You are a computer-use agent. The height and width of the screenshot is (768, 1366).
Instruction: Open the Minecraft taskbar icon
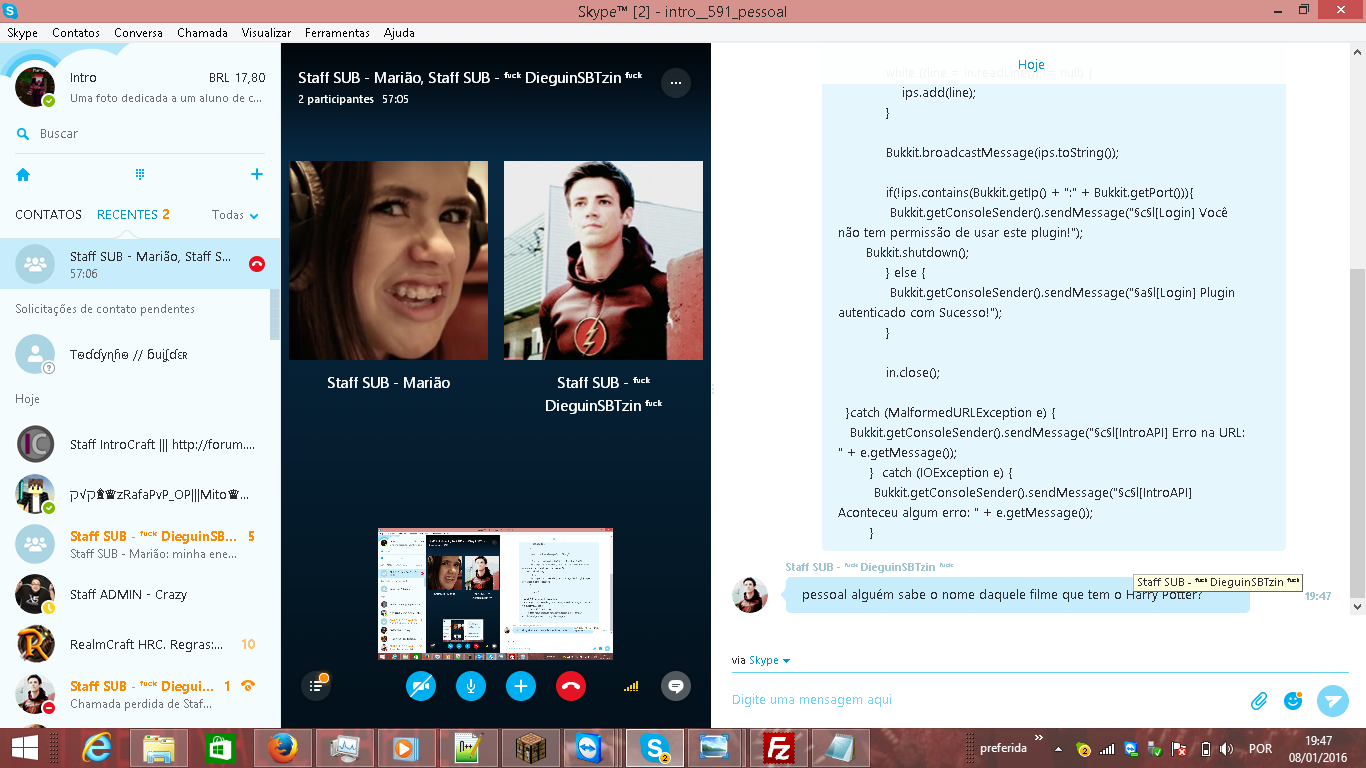coord(531,748)
